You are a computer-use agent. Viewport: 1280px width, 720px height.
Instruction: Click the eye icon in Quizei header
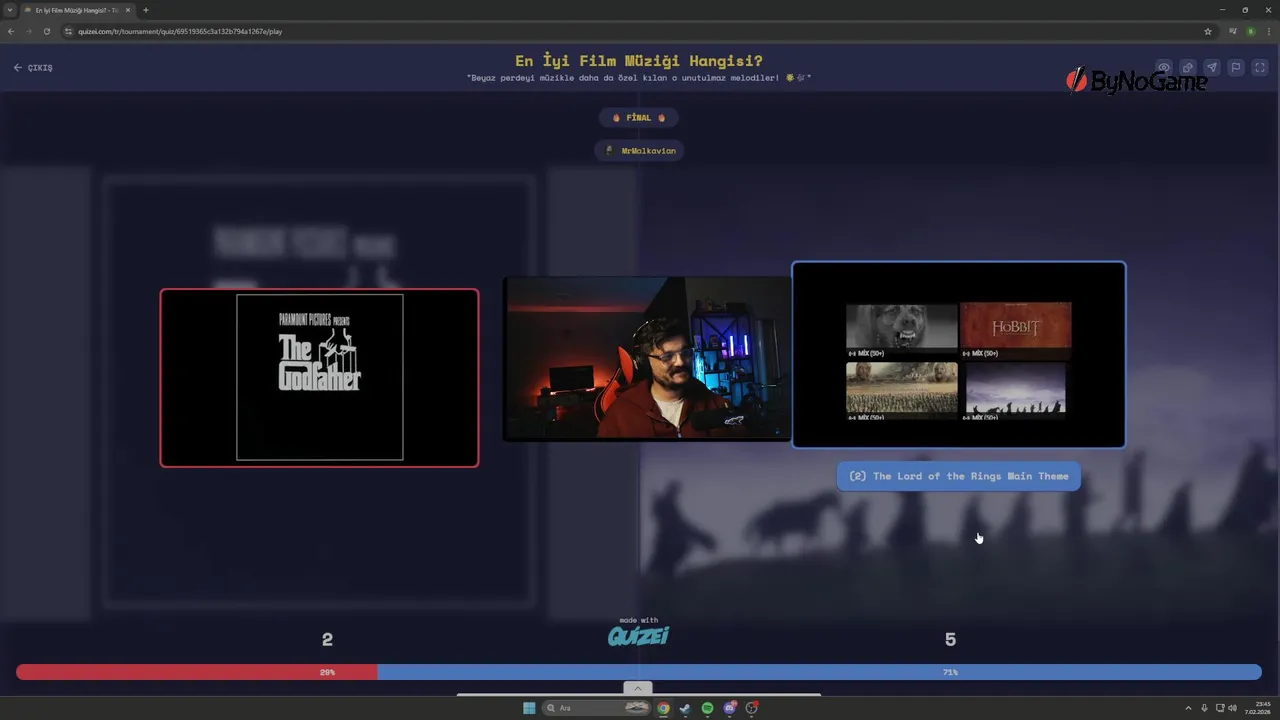[1164, 67]
